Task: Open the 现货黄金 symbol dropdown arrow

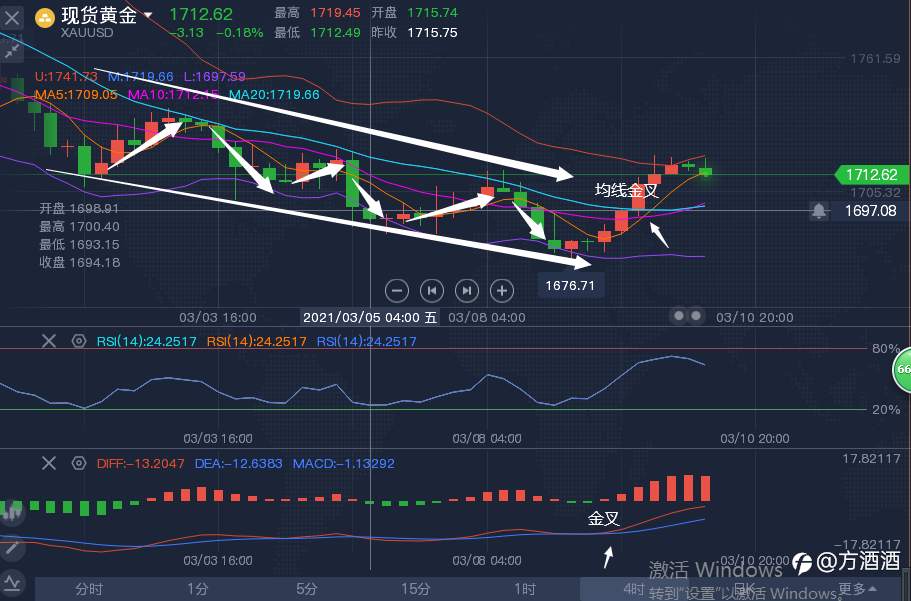Action: tap(148, 15)
